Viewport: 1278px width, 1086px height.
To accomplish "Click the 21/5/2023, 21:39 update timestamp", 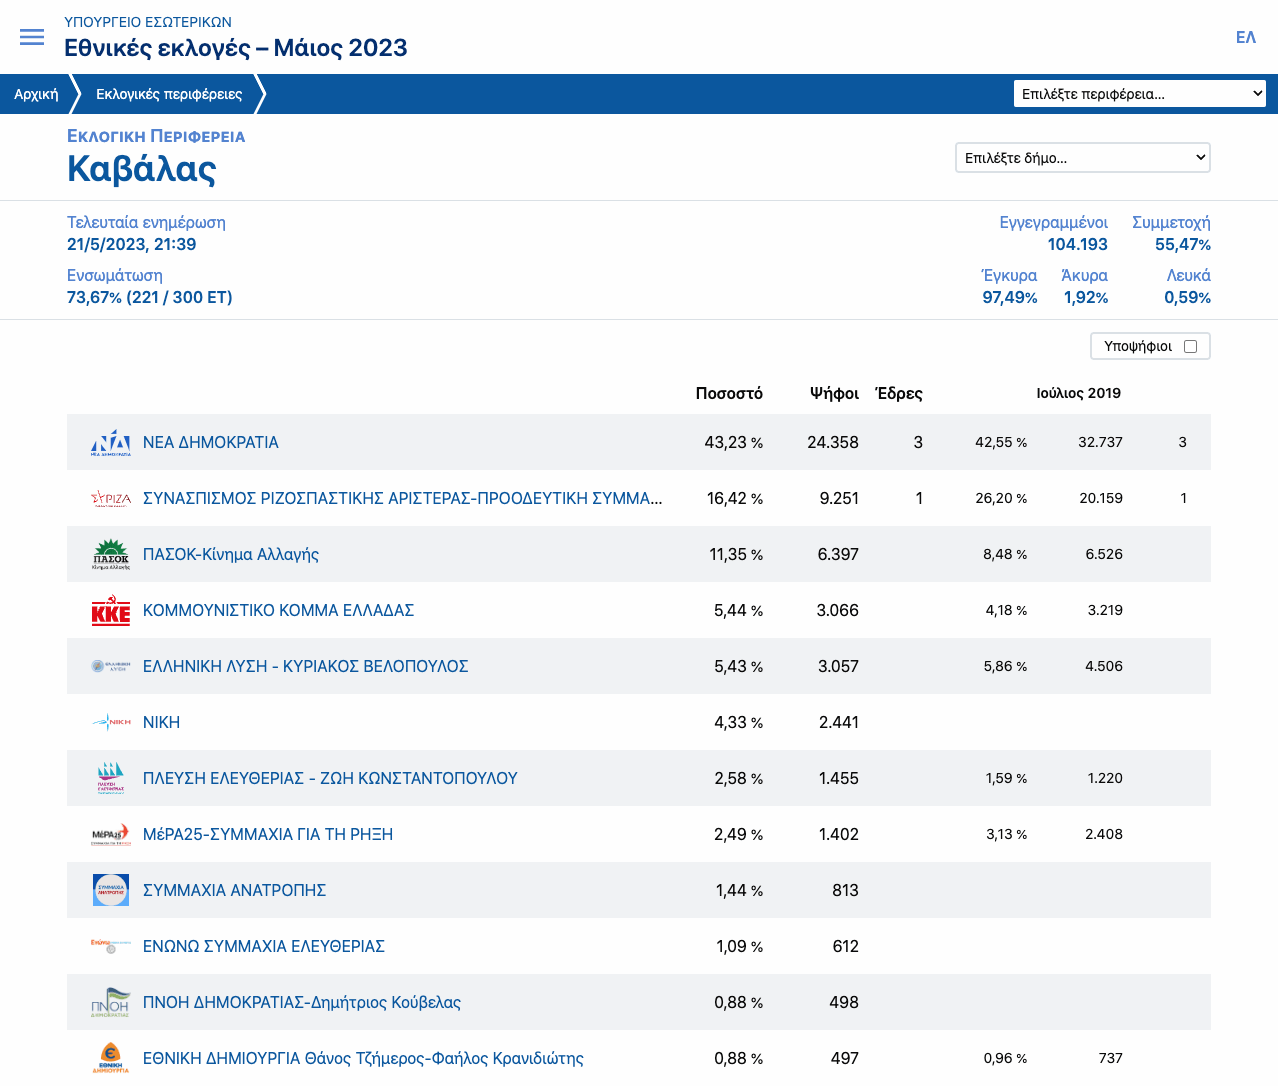I will tap(131, 244).
